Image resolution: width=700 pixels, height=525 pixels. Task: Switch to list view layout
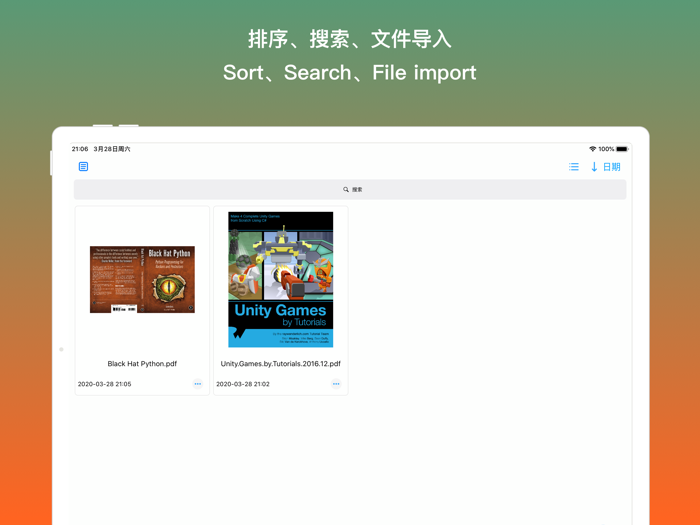574,167
